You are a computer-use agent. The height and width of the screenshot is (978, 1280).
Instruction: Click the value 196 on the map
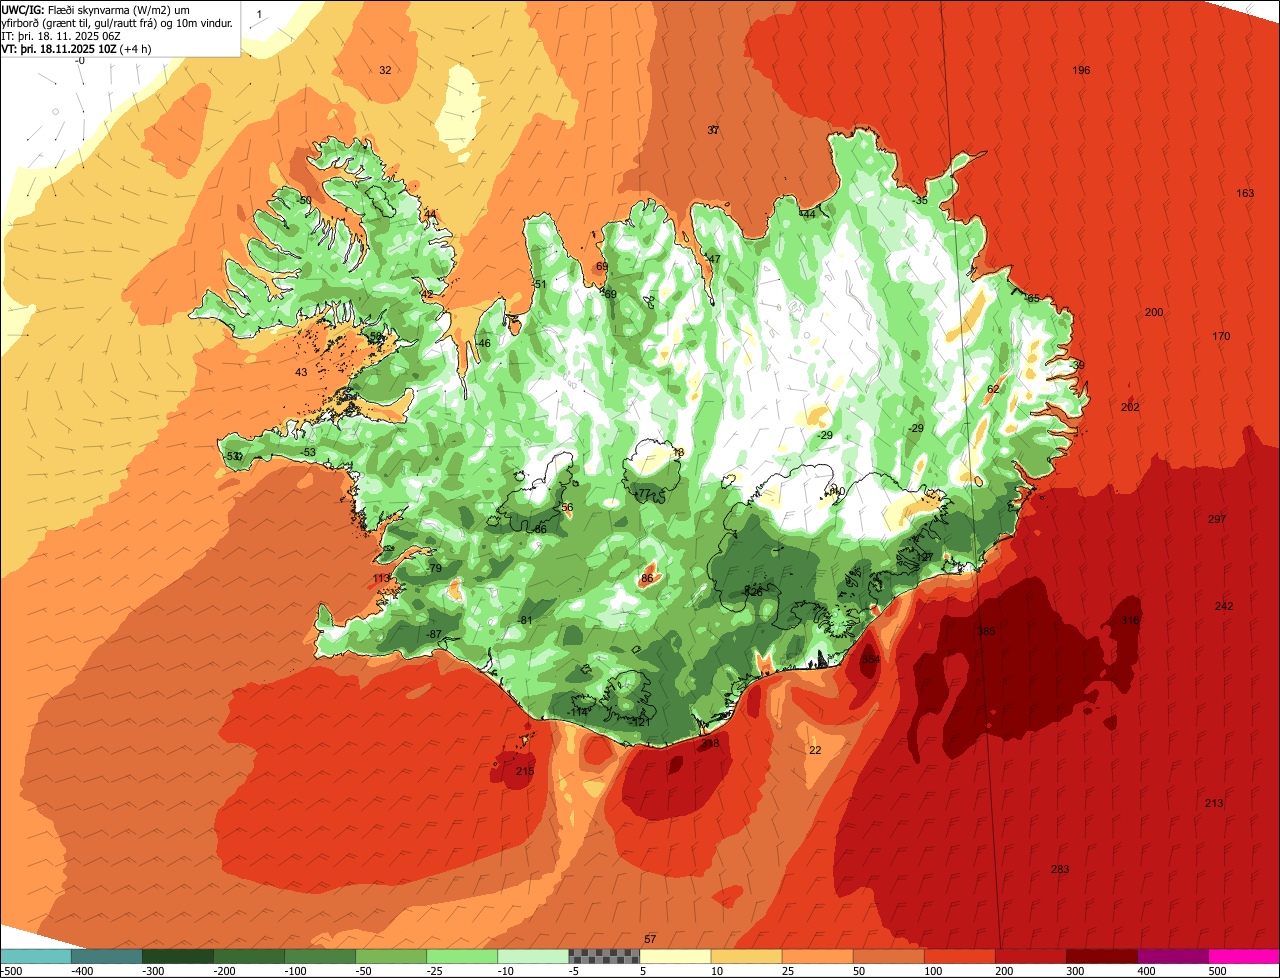click(x=1081, y=70)
